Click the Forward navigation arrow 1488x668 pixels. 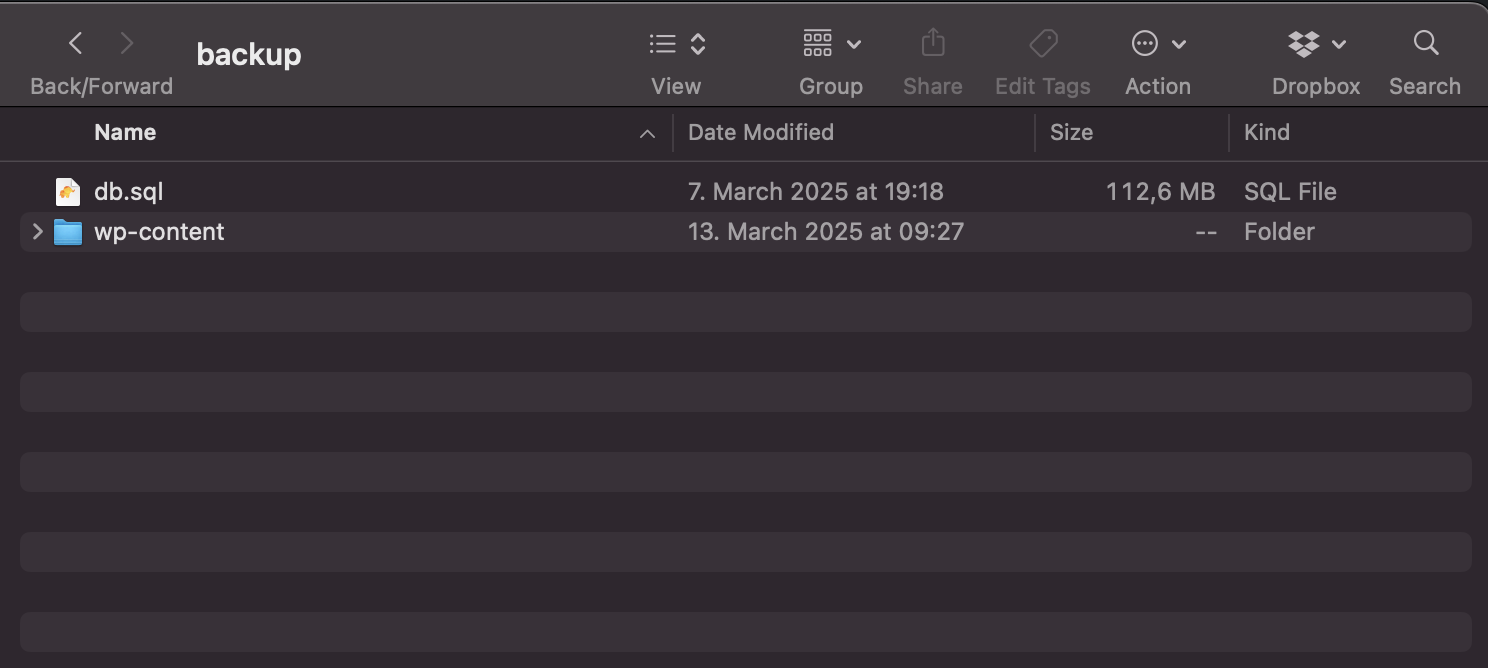click(x=126, y=43)
